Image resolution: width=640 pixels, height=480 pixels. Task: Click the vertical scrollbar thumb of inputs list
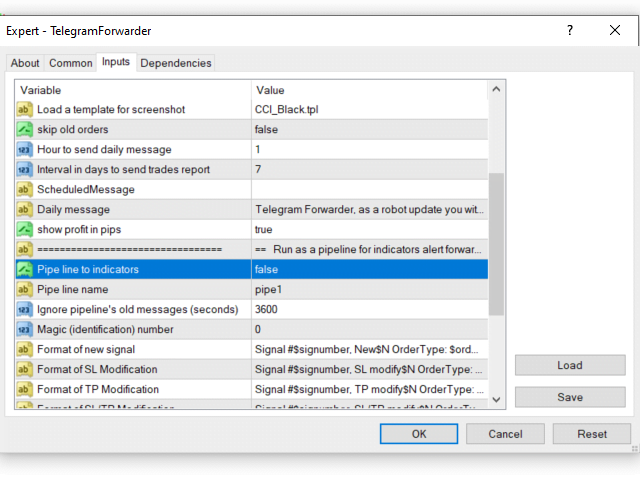(496, 244)
